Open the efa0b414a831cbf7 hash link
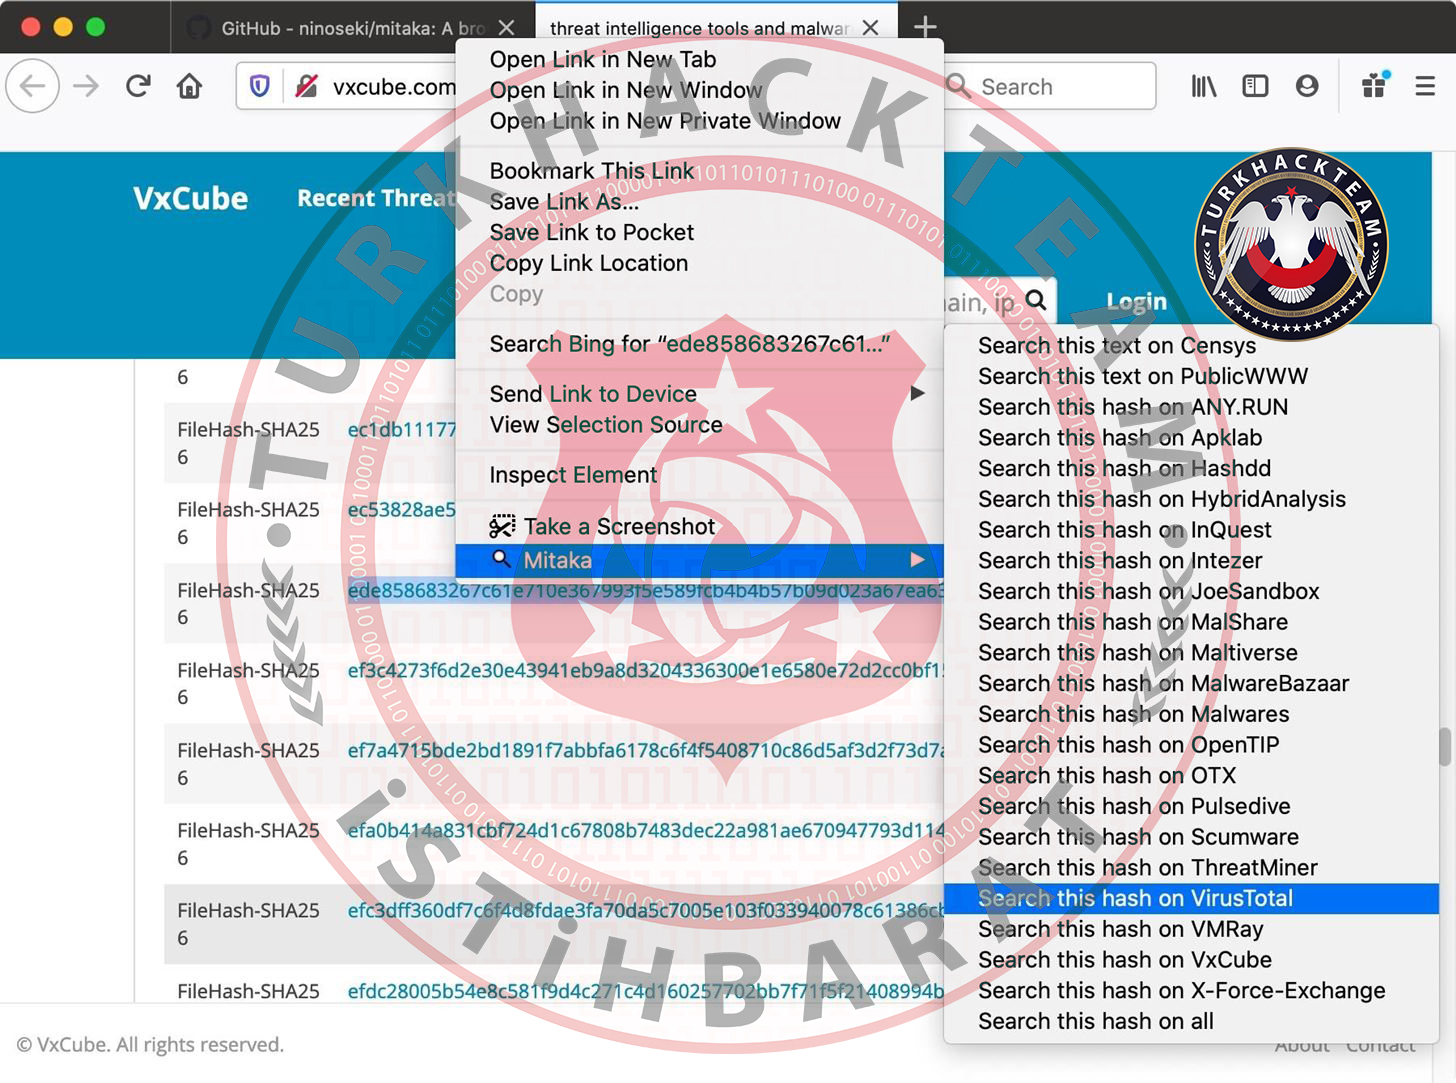Image resolution: width=1456 pixels, height=1083 pixels. pos(646,831)
